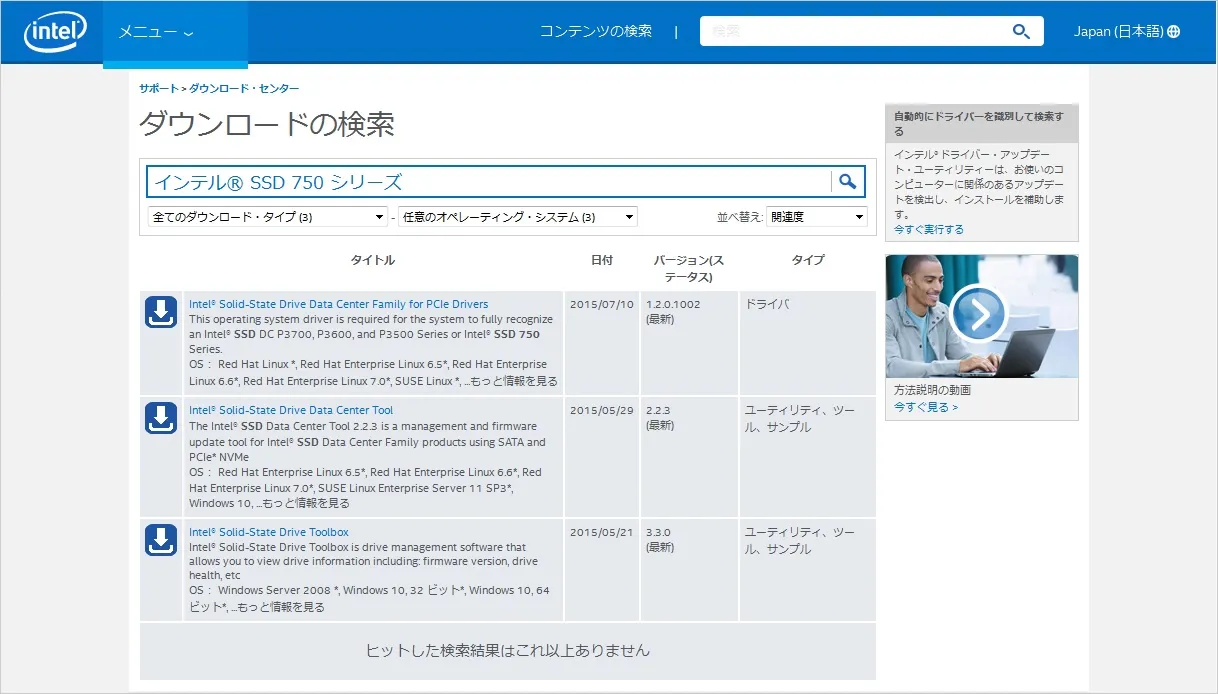Viewport: 1218px width, 694px height.
Task: Open the Japan (日本語) region selector
Action: (x=1127, y=31)
